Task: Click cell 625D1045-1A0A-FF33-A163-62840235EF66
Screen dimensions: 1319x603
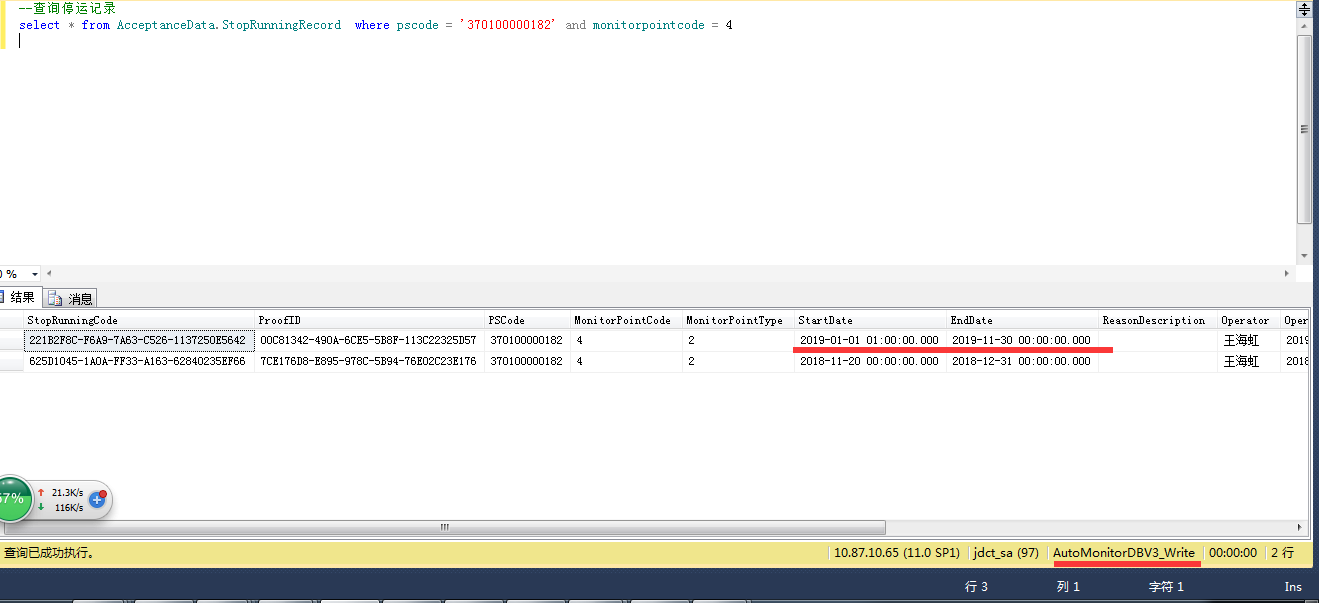Action: [x=139, y=361]
